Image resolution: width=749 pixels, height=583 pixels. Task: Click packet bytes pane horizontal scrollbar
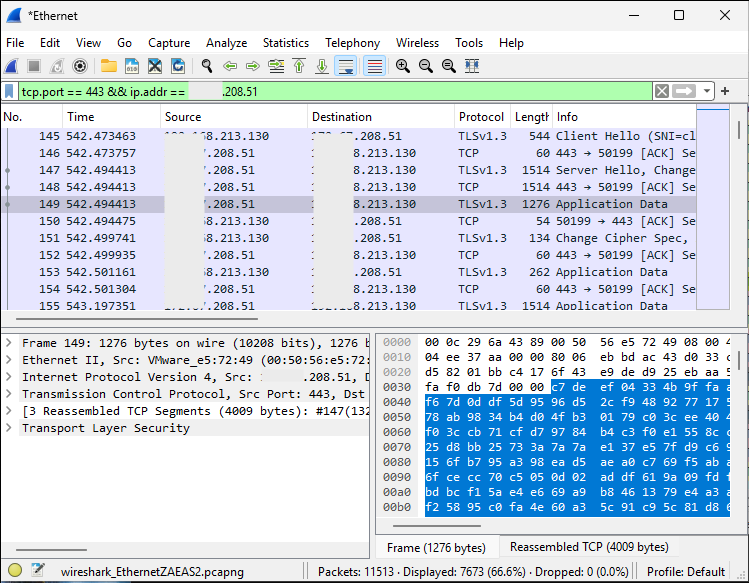(x=437, y=526)
